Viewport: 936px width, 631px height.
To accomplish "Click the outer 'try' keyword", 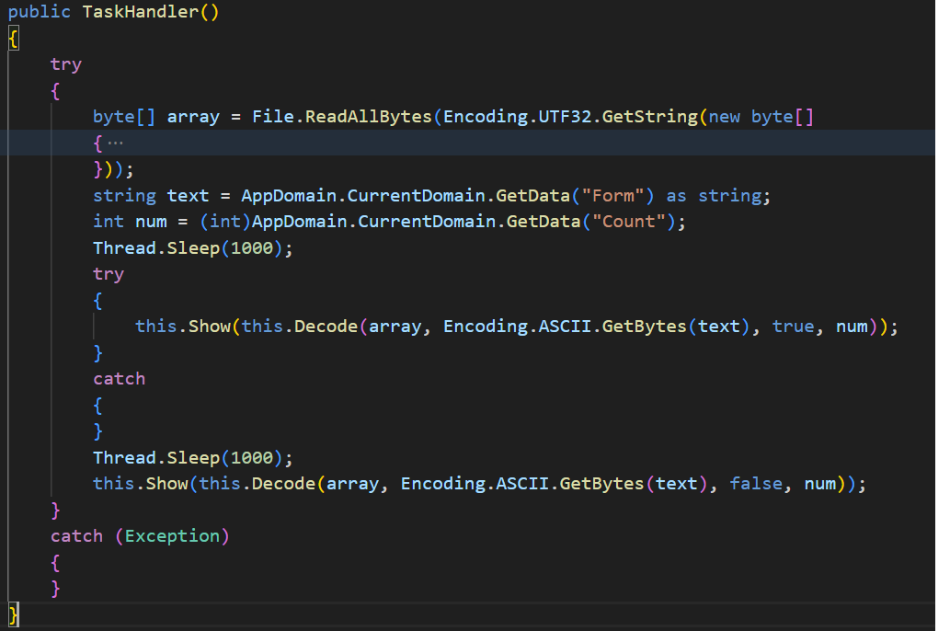I will (66, 64).
